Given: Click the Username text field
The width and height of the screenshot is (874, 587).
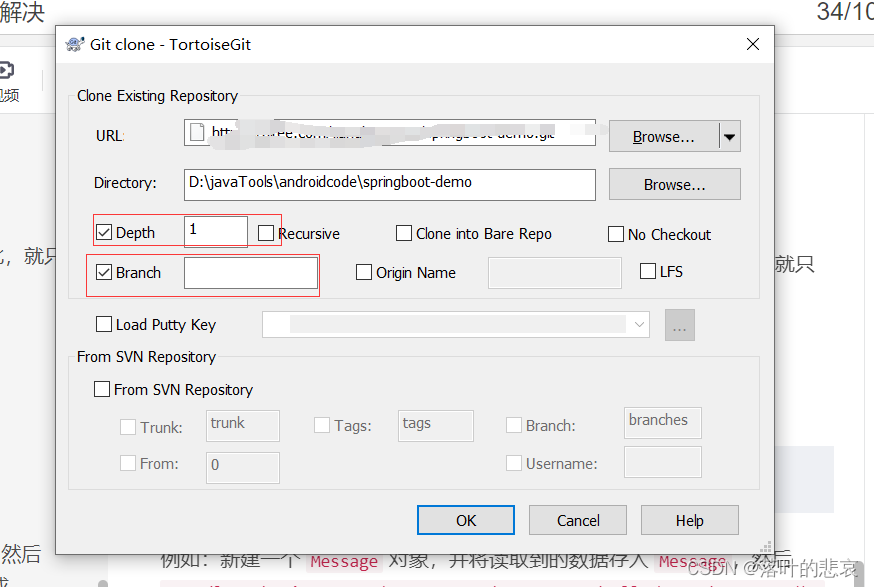Looking at the screenshot, I should [663, 462].
